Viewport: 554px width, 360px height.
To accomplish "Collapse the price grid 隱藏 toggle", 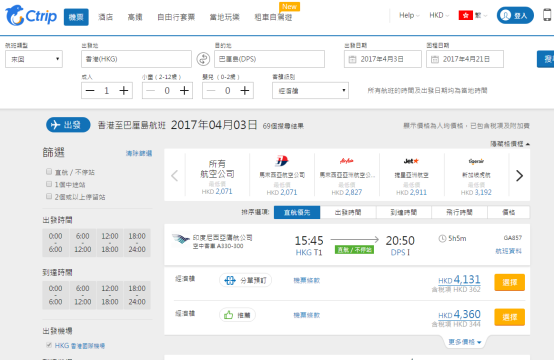I will [510, 144].
